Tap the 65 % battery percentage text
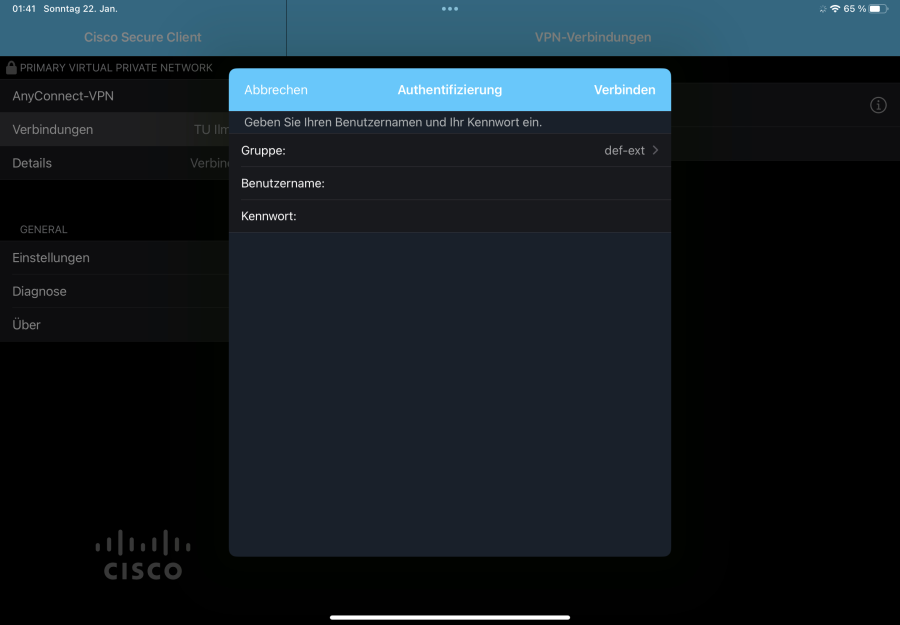Viewport: 900px width, 625px height. point(855,9)
